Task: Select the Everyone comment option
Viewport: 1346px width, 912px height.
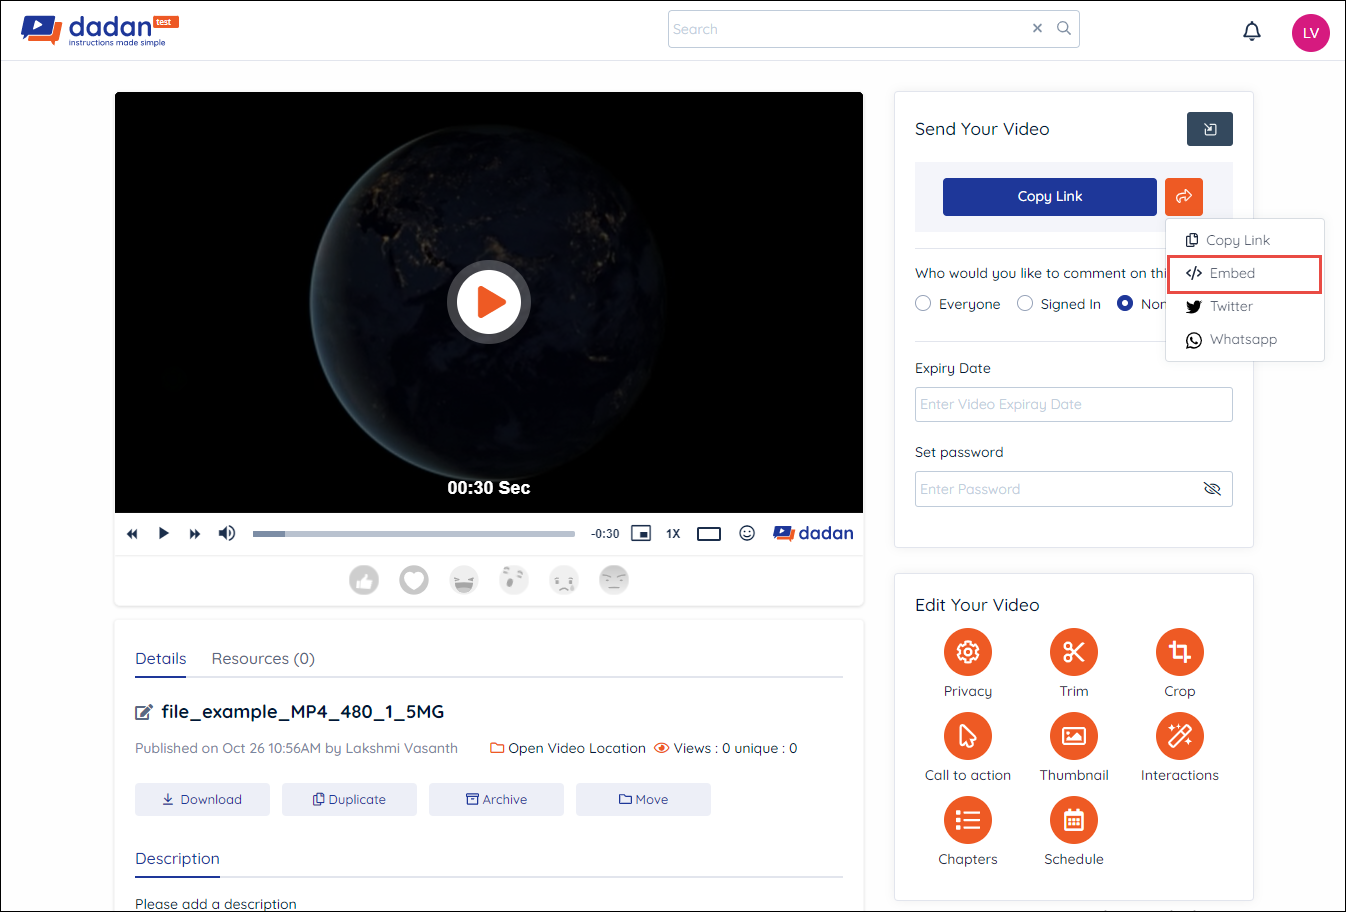Action: click(923, 304)
